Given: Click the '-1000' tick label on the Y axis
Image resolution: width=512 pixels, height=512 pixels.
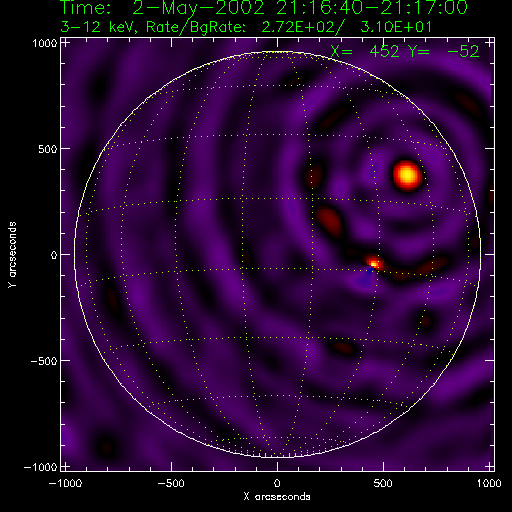Looking at the screenshot, I should pyautogui.click(x=41, y=467).
